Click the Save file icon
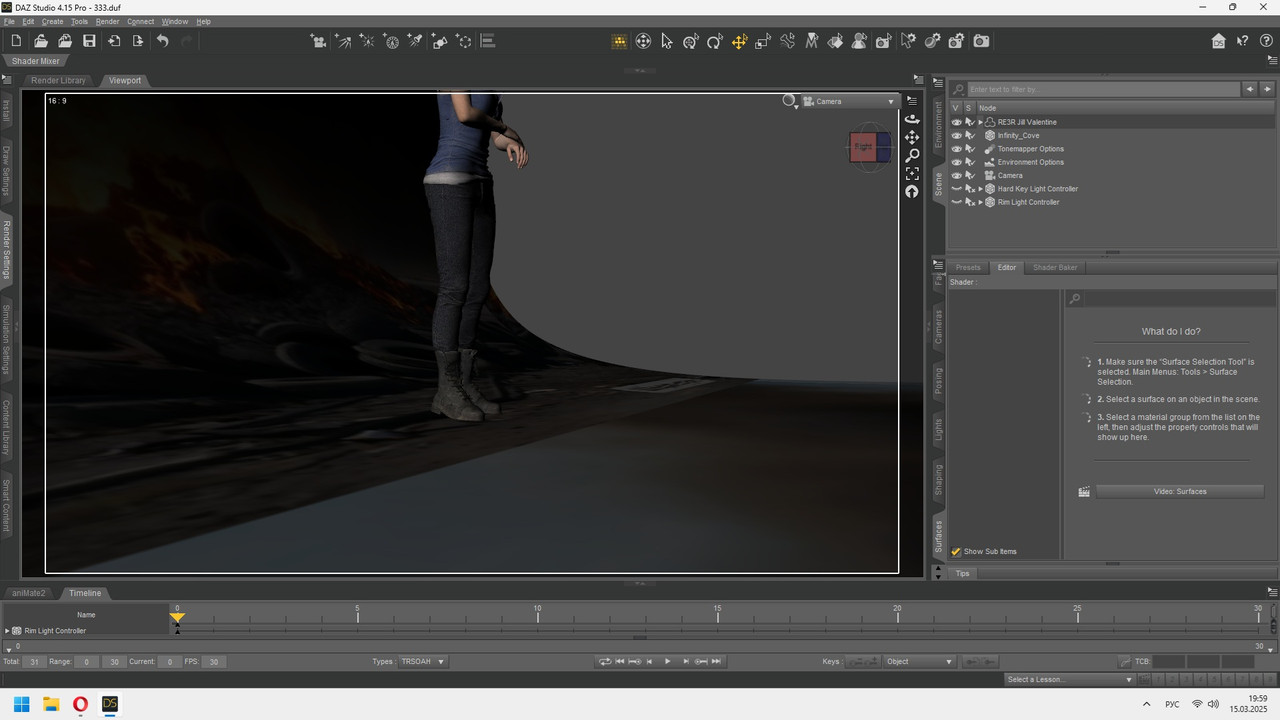 (x=89, y=41)
